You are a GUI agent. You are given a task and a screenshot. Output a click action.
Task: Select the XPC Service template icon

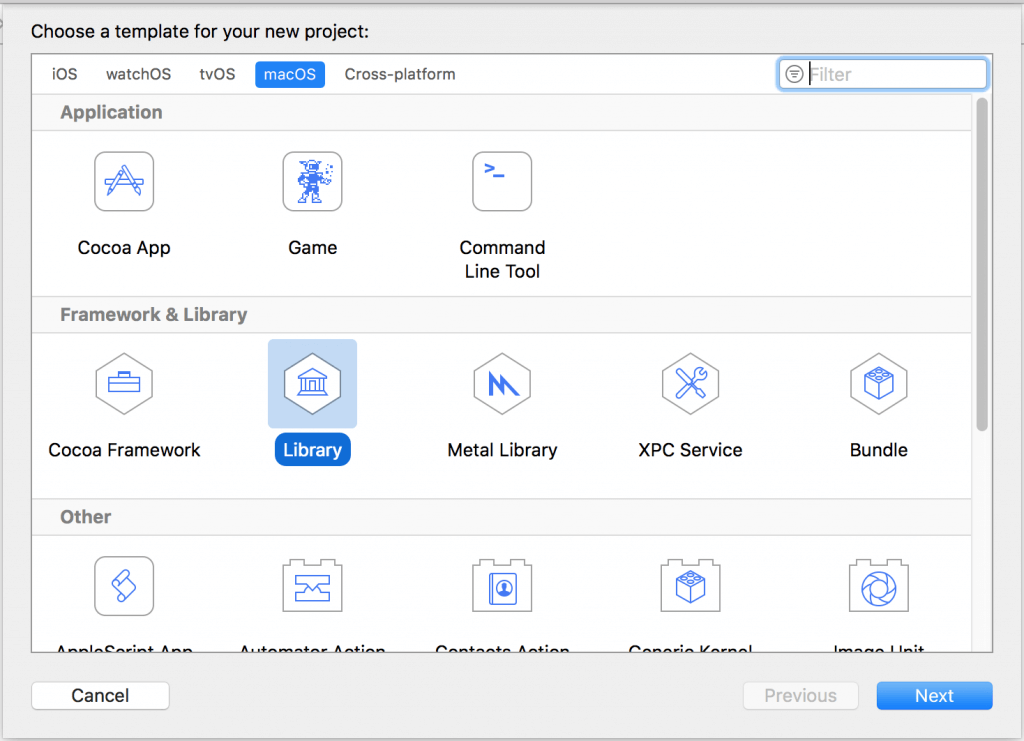(690, 383)
